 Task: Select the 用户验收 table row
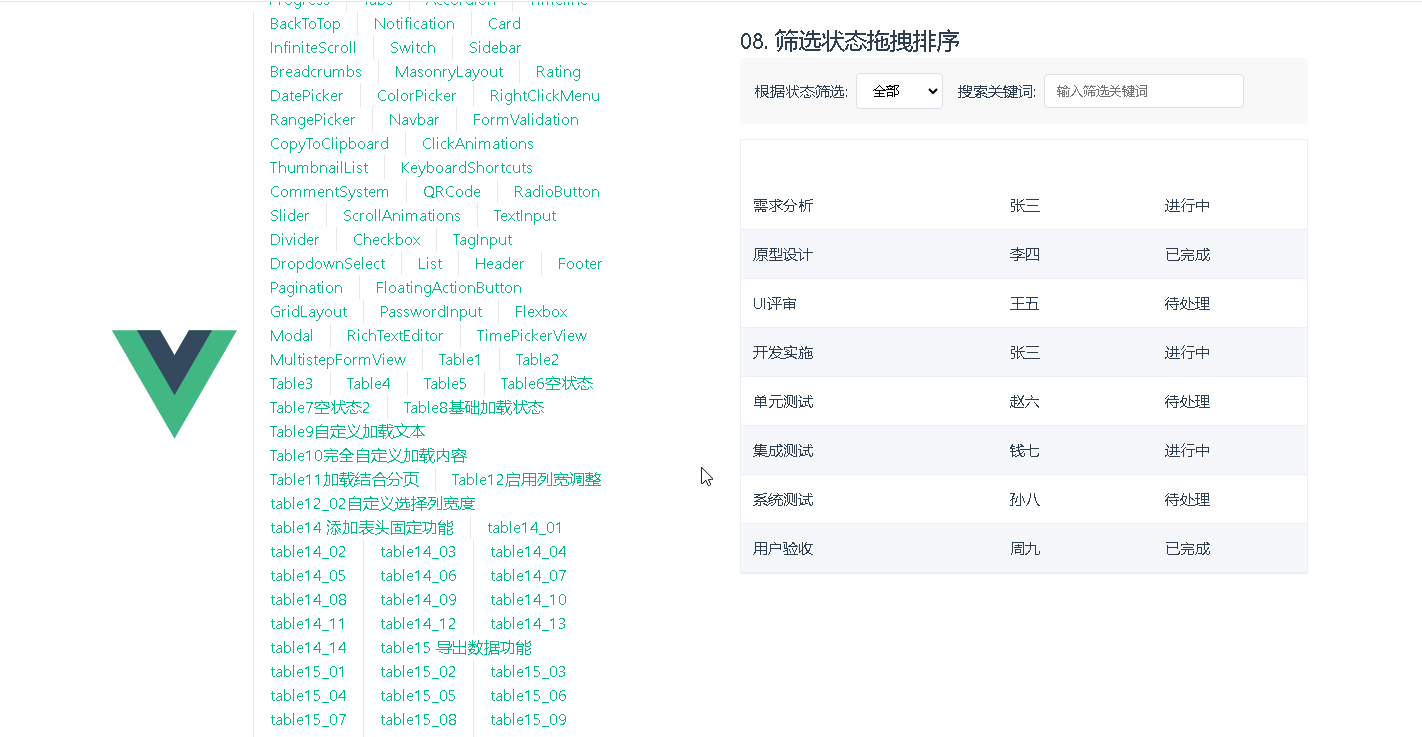click(x=1023, y=548)
